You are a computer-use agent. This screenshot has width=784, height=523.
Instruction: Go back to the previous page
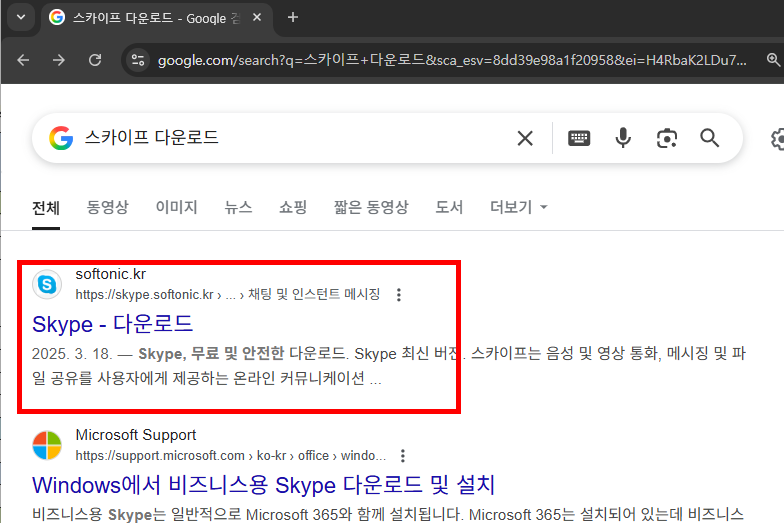coord(23,60)
